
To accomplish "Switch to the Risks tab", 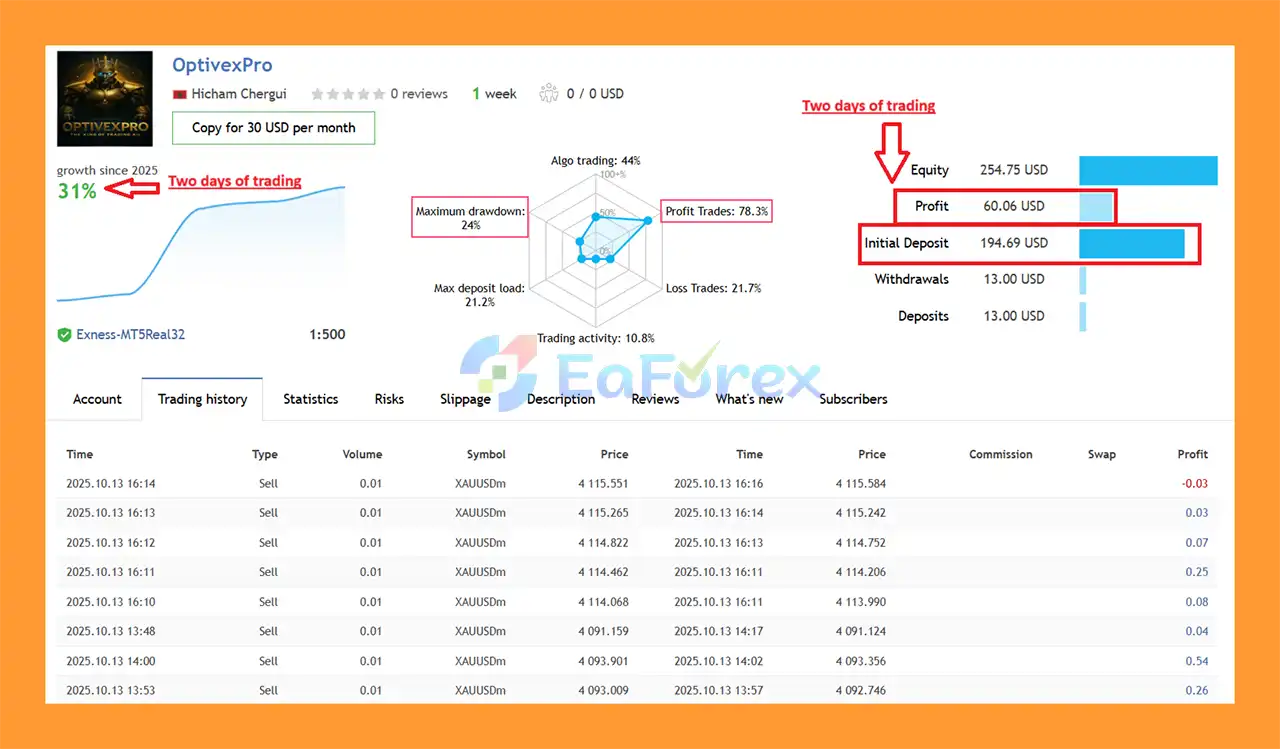I will click(389, 399).
